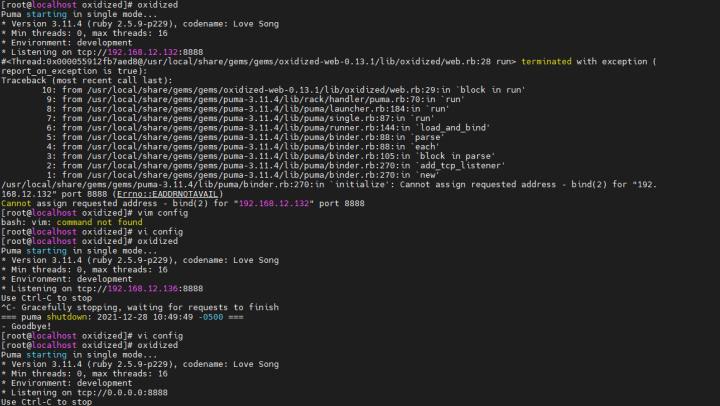The height and width of the screenshot is (406, 720).
Task: Click the '- Goodbye!' line
Action: [x=26, y=326]
